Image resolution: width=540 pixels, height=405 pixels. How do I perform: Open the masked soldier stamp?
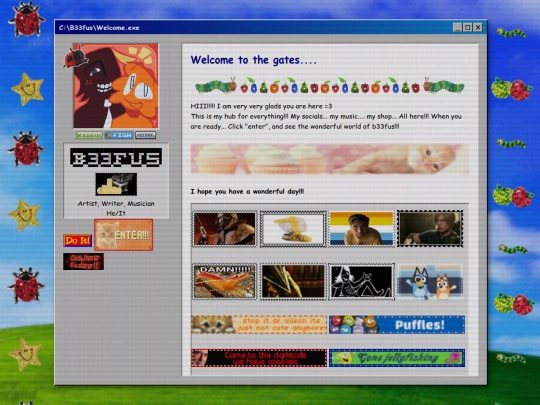click(x=225, y=229)
